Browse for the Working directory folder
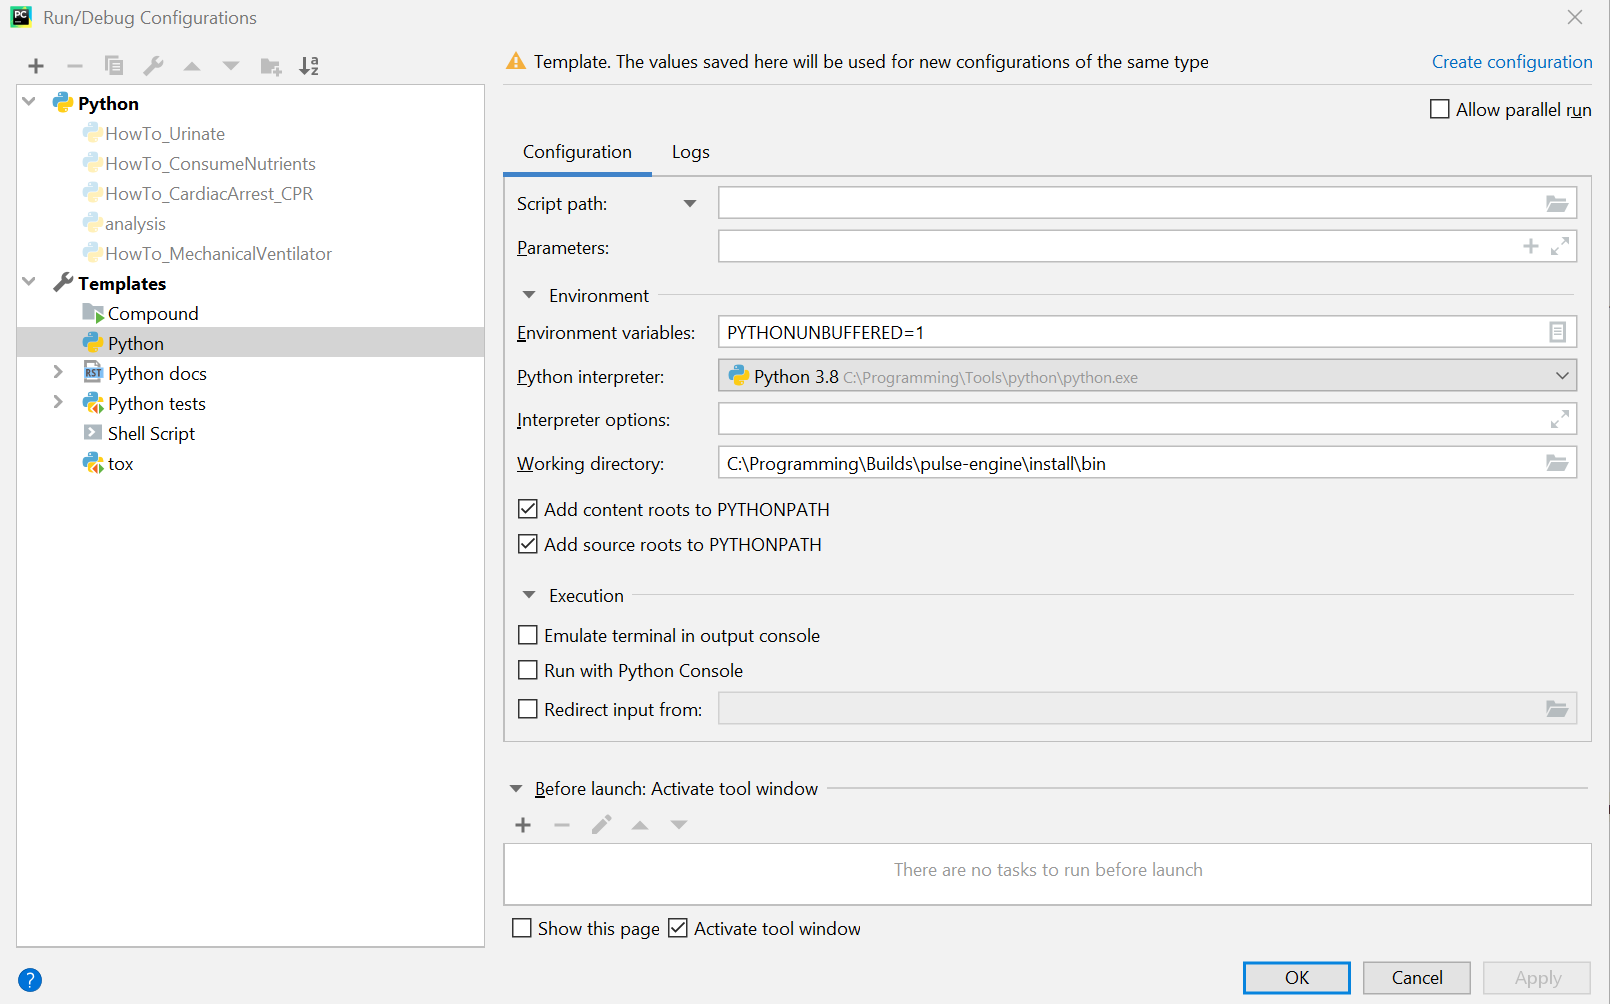Viewport: 1610px width, 1004px height. point(1556,463)
